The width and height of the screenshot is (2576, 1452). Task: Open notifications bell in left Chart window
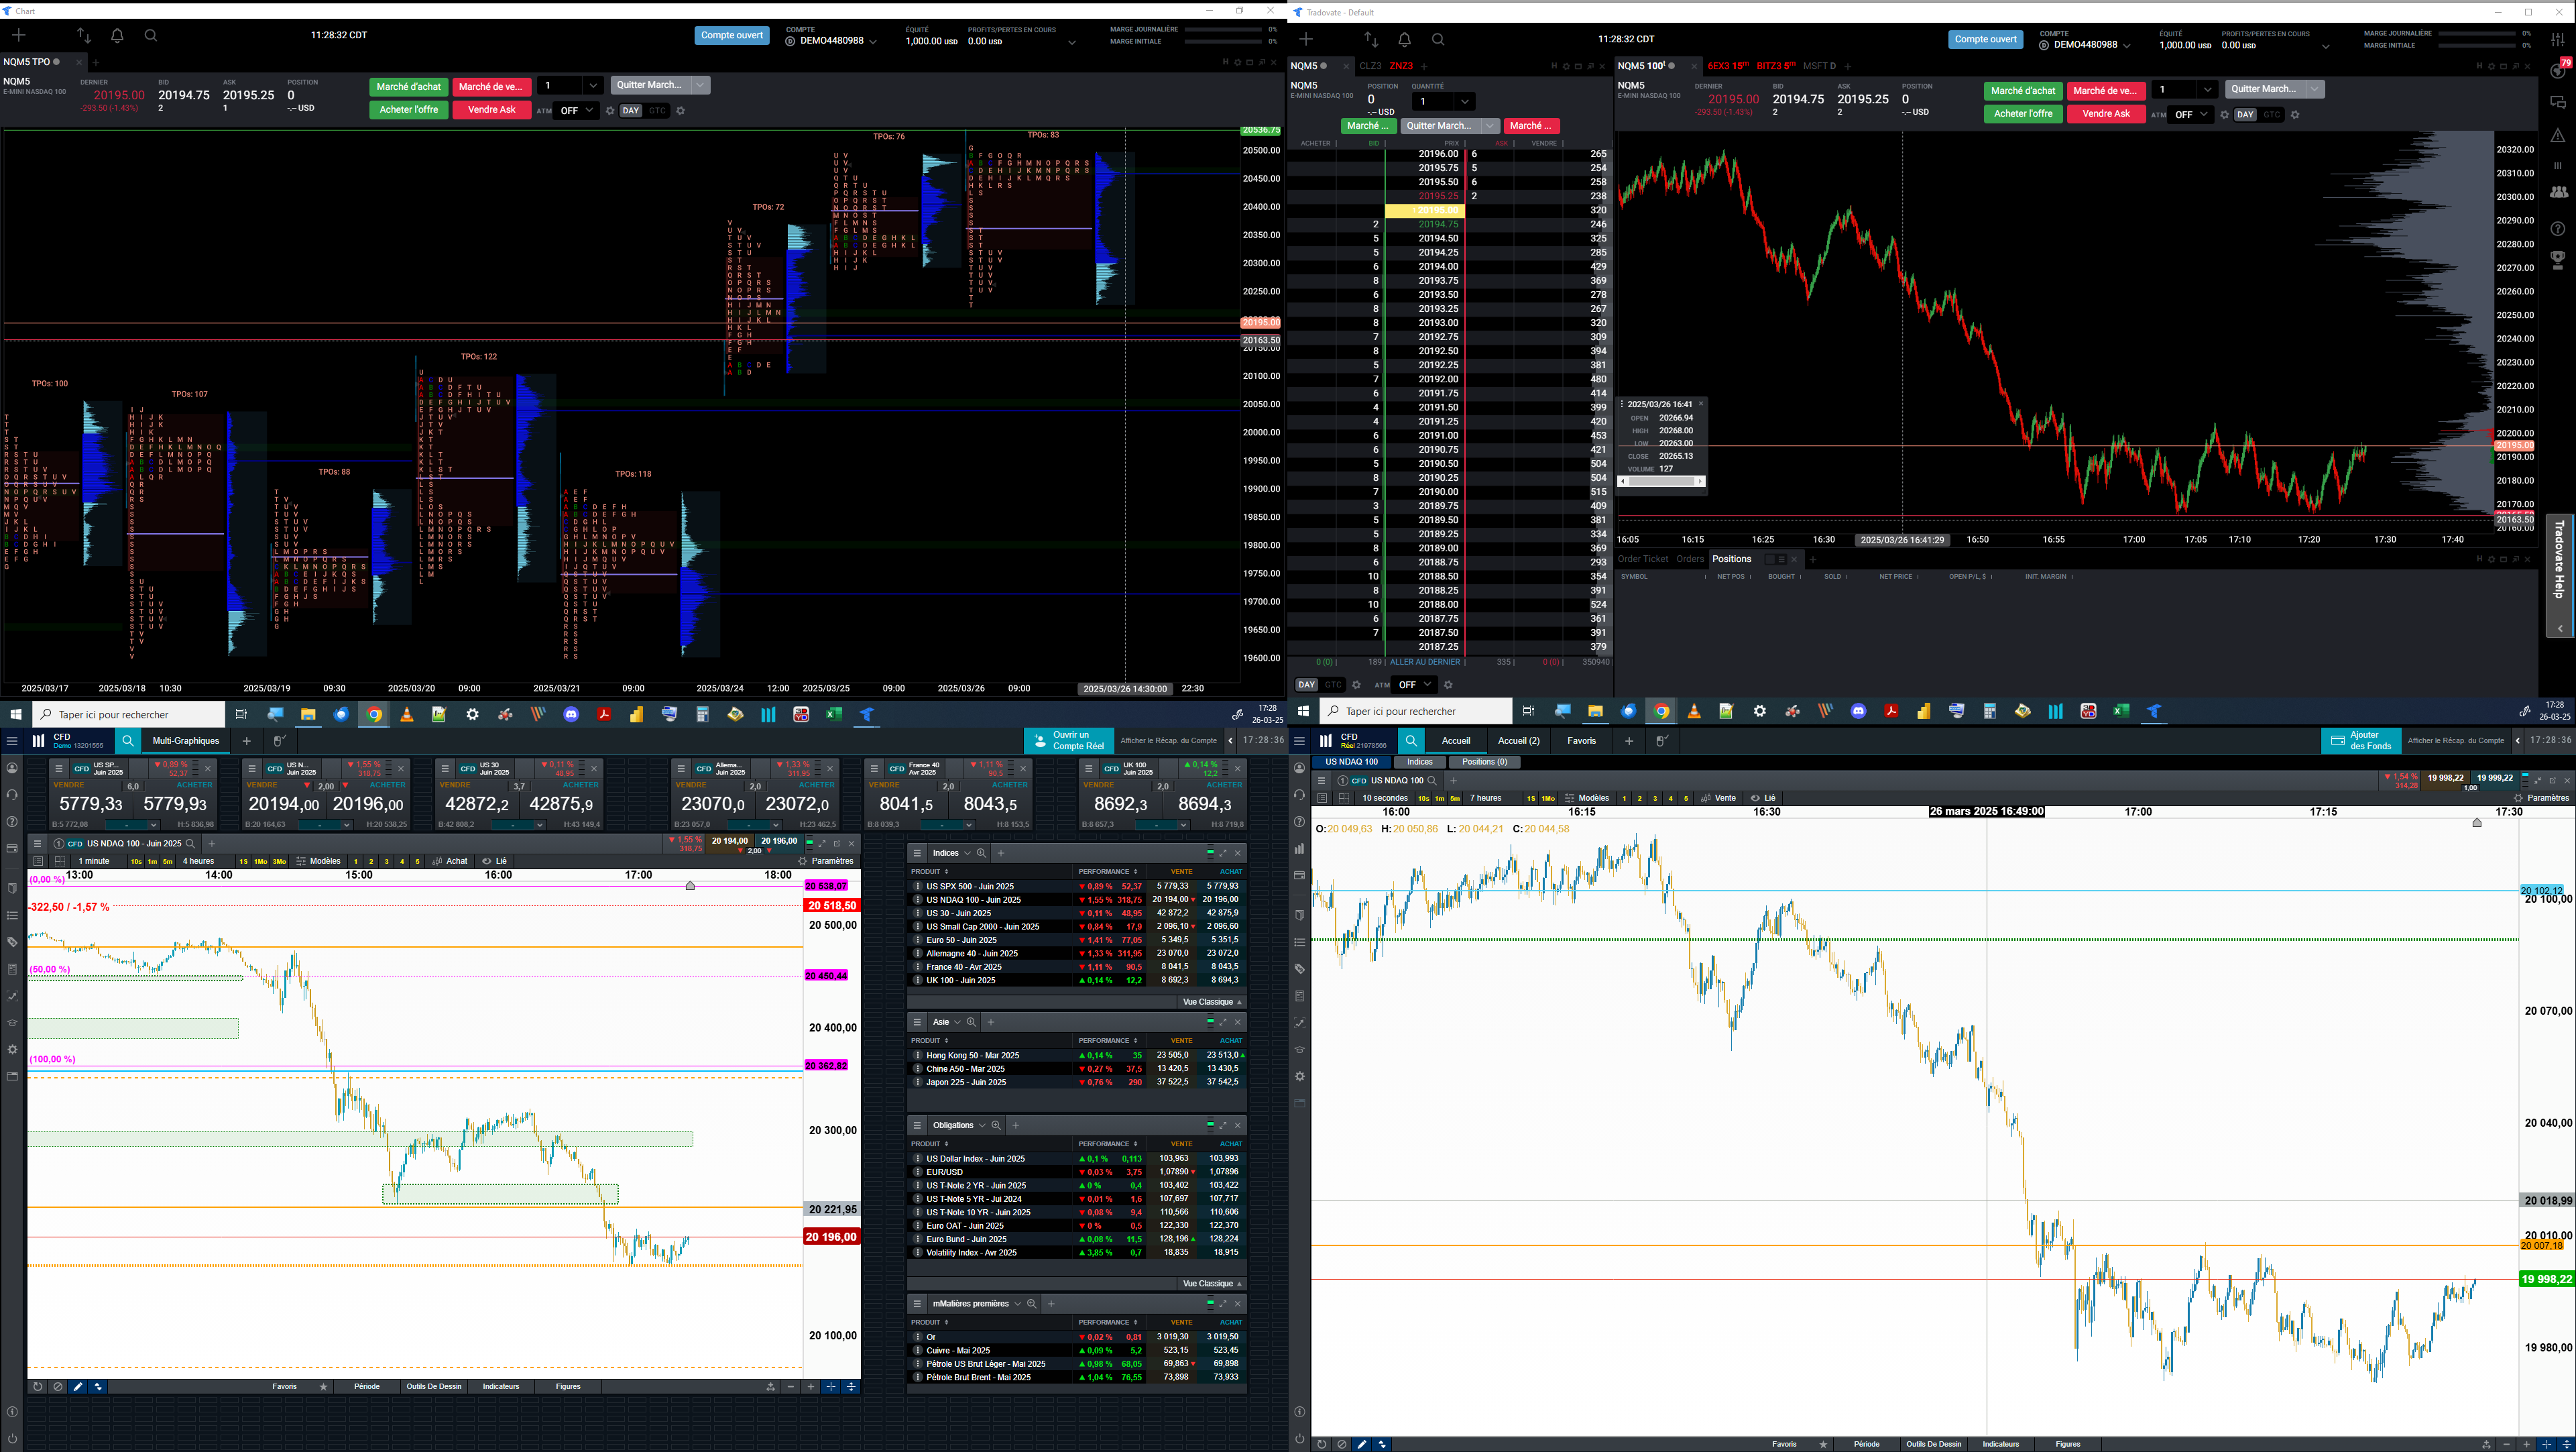(117, 36)
